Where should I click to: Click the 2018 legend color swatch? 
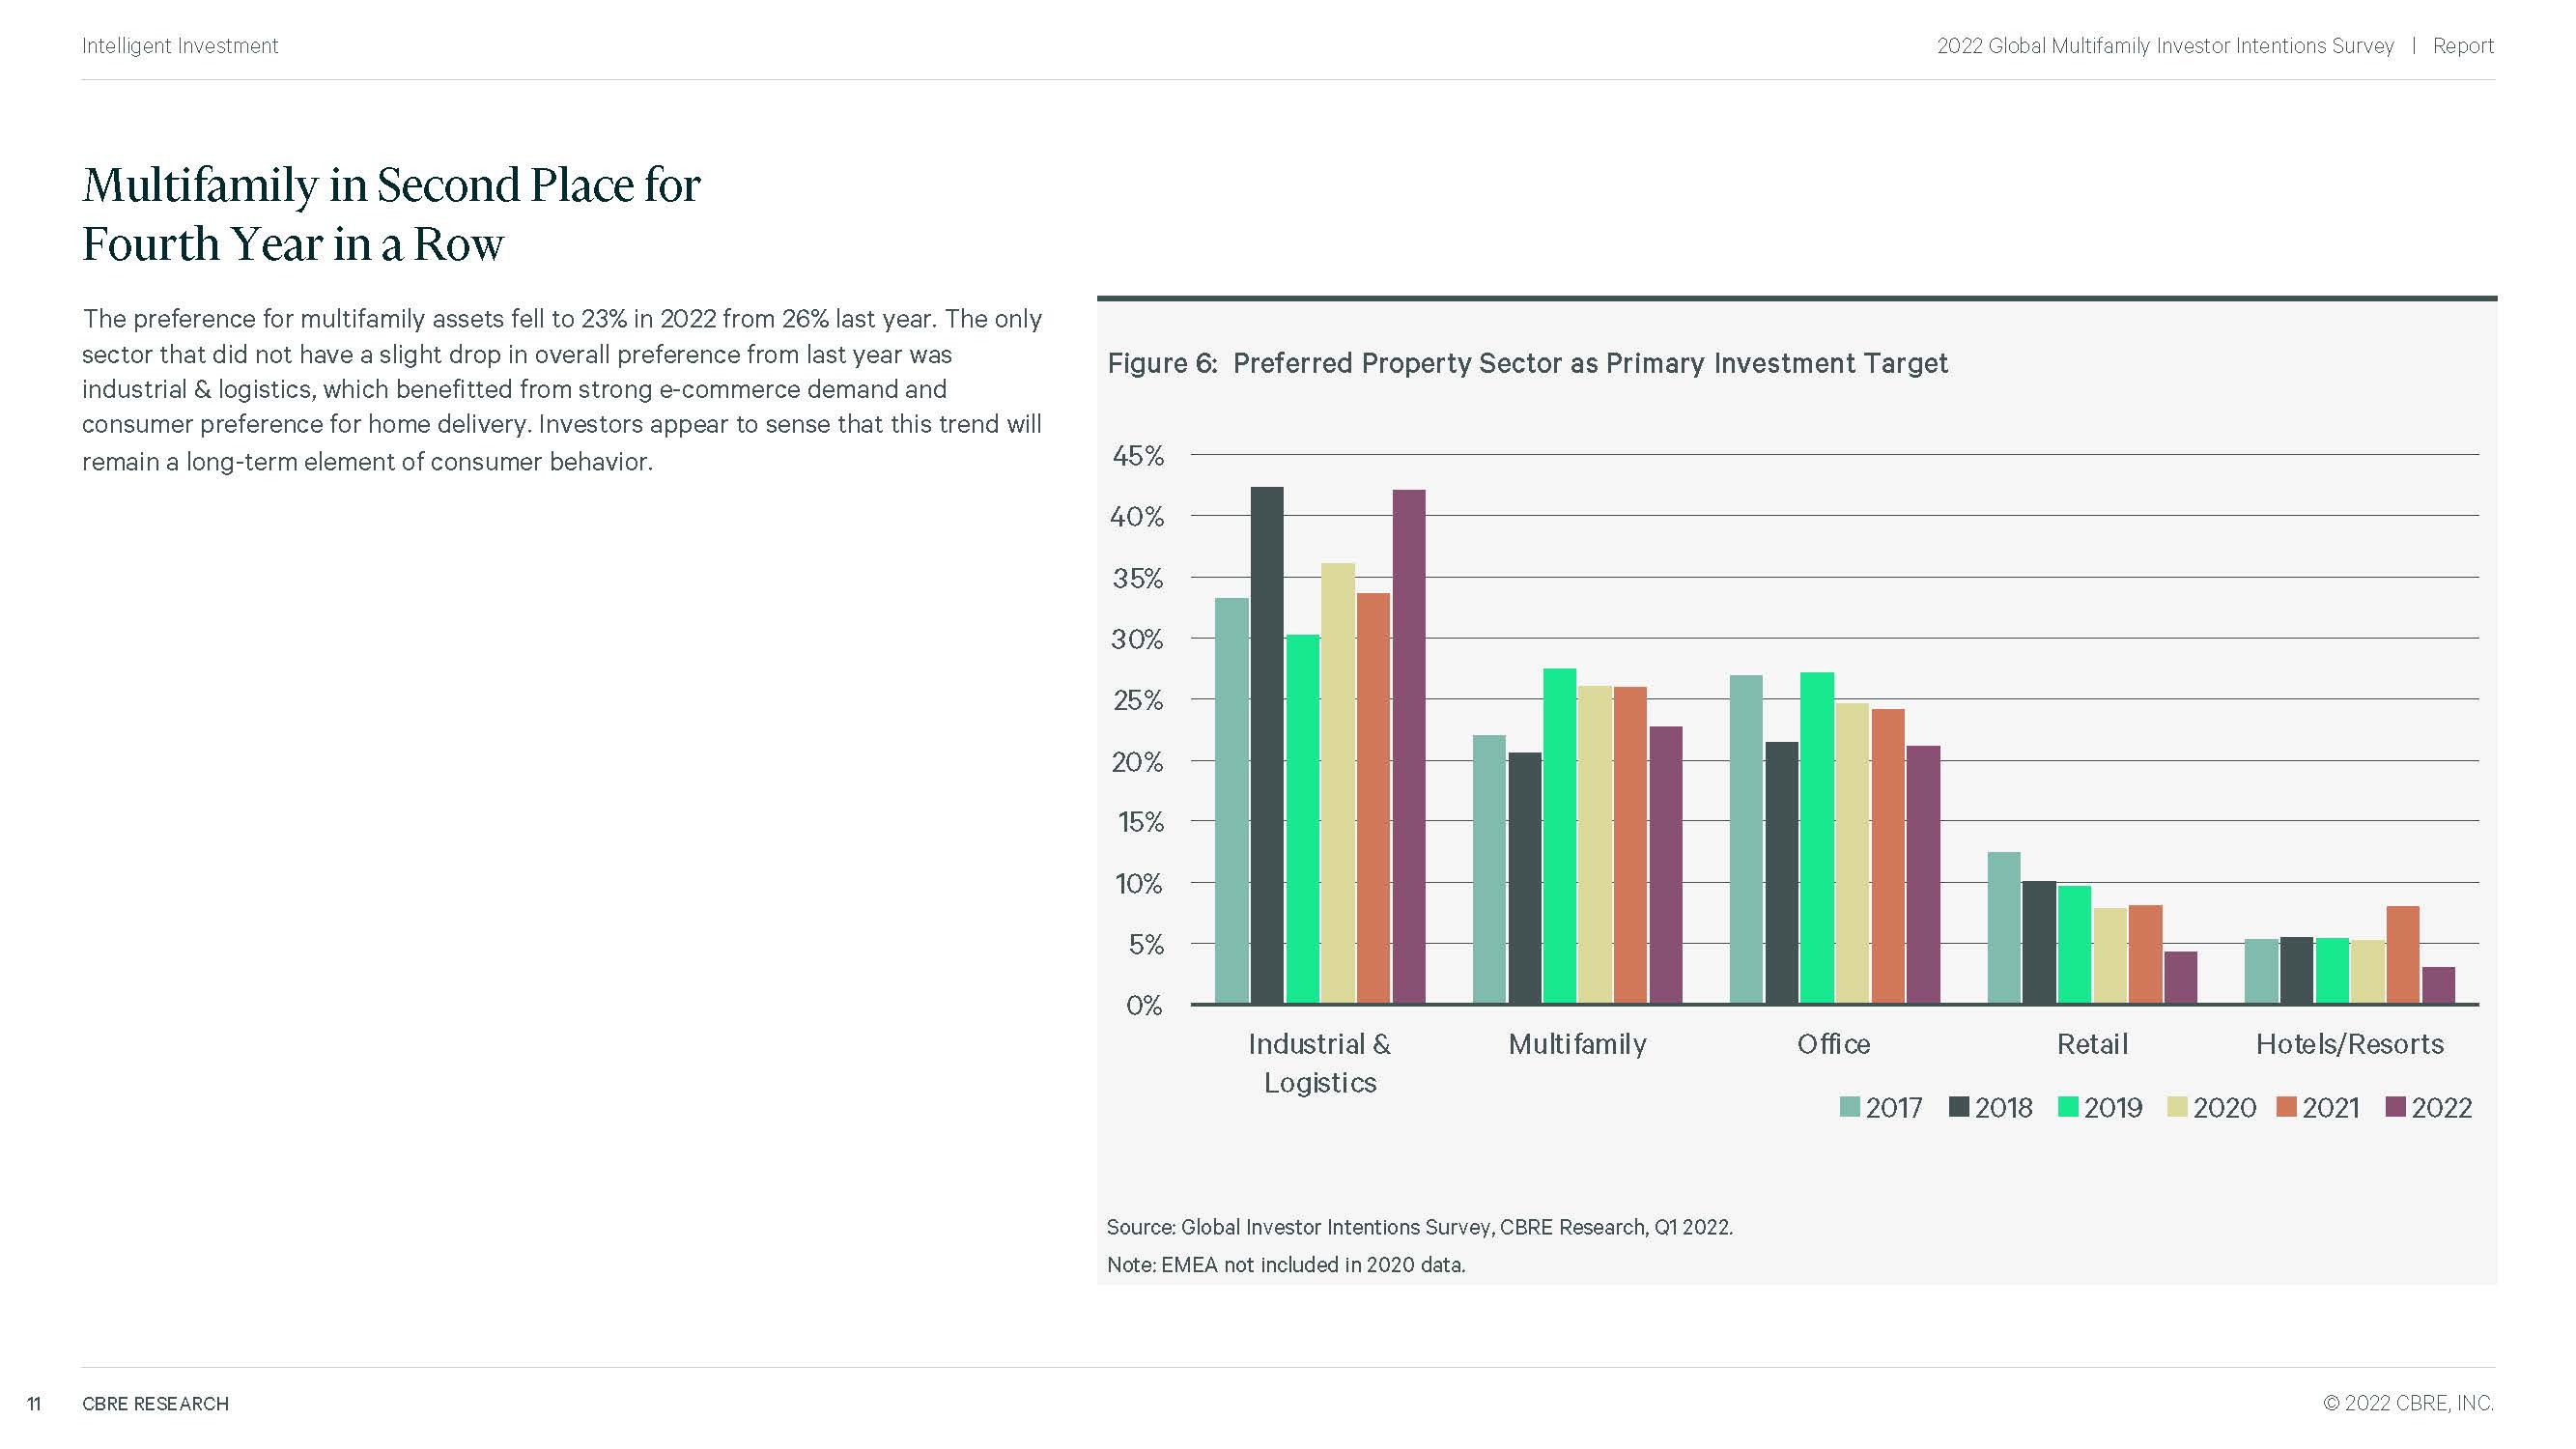(1958, 1107)
